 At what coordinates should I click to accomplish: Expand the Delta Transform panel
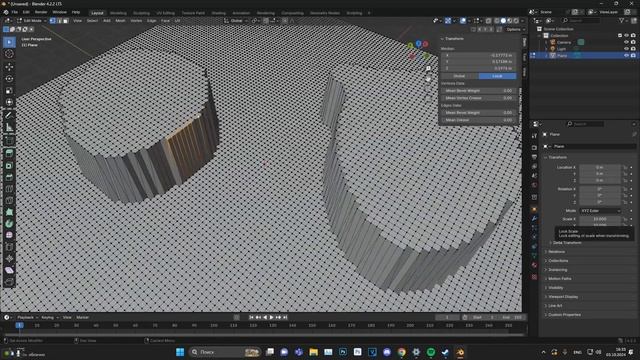[x=567, y=242]
